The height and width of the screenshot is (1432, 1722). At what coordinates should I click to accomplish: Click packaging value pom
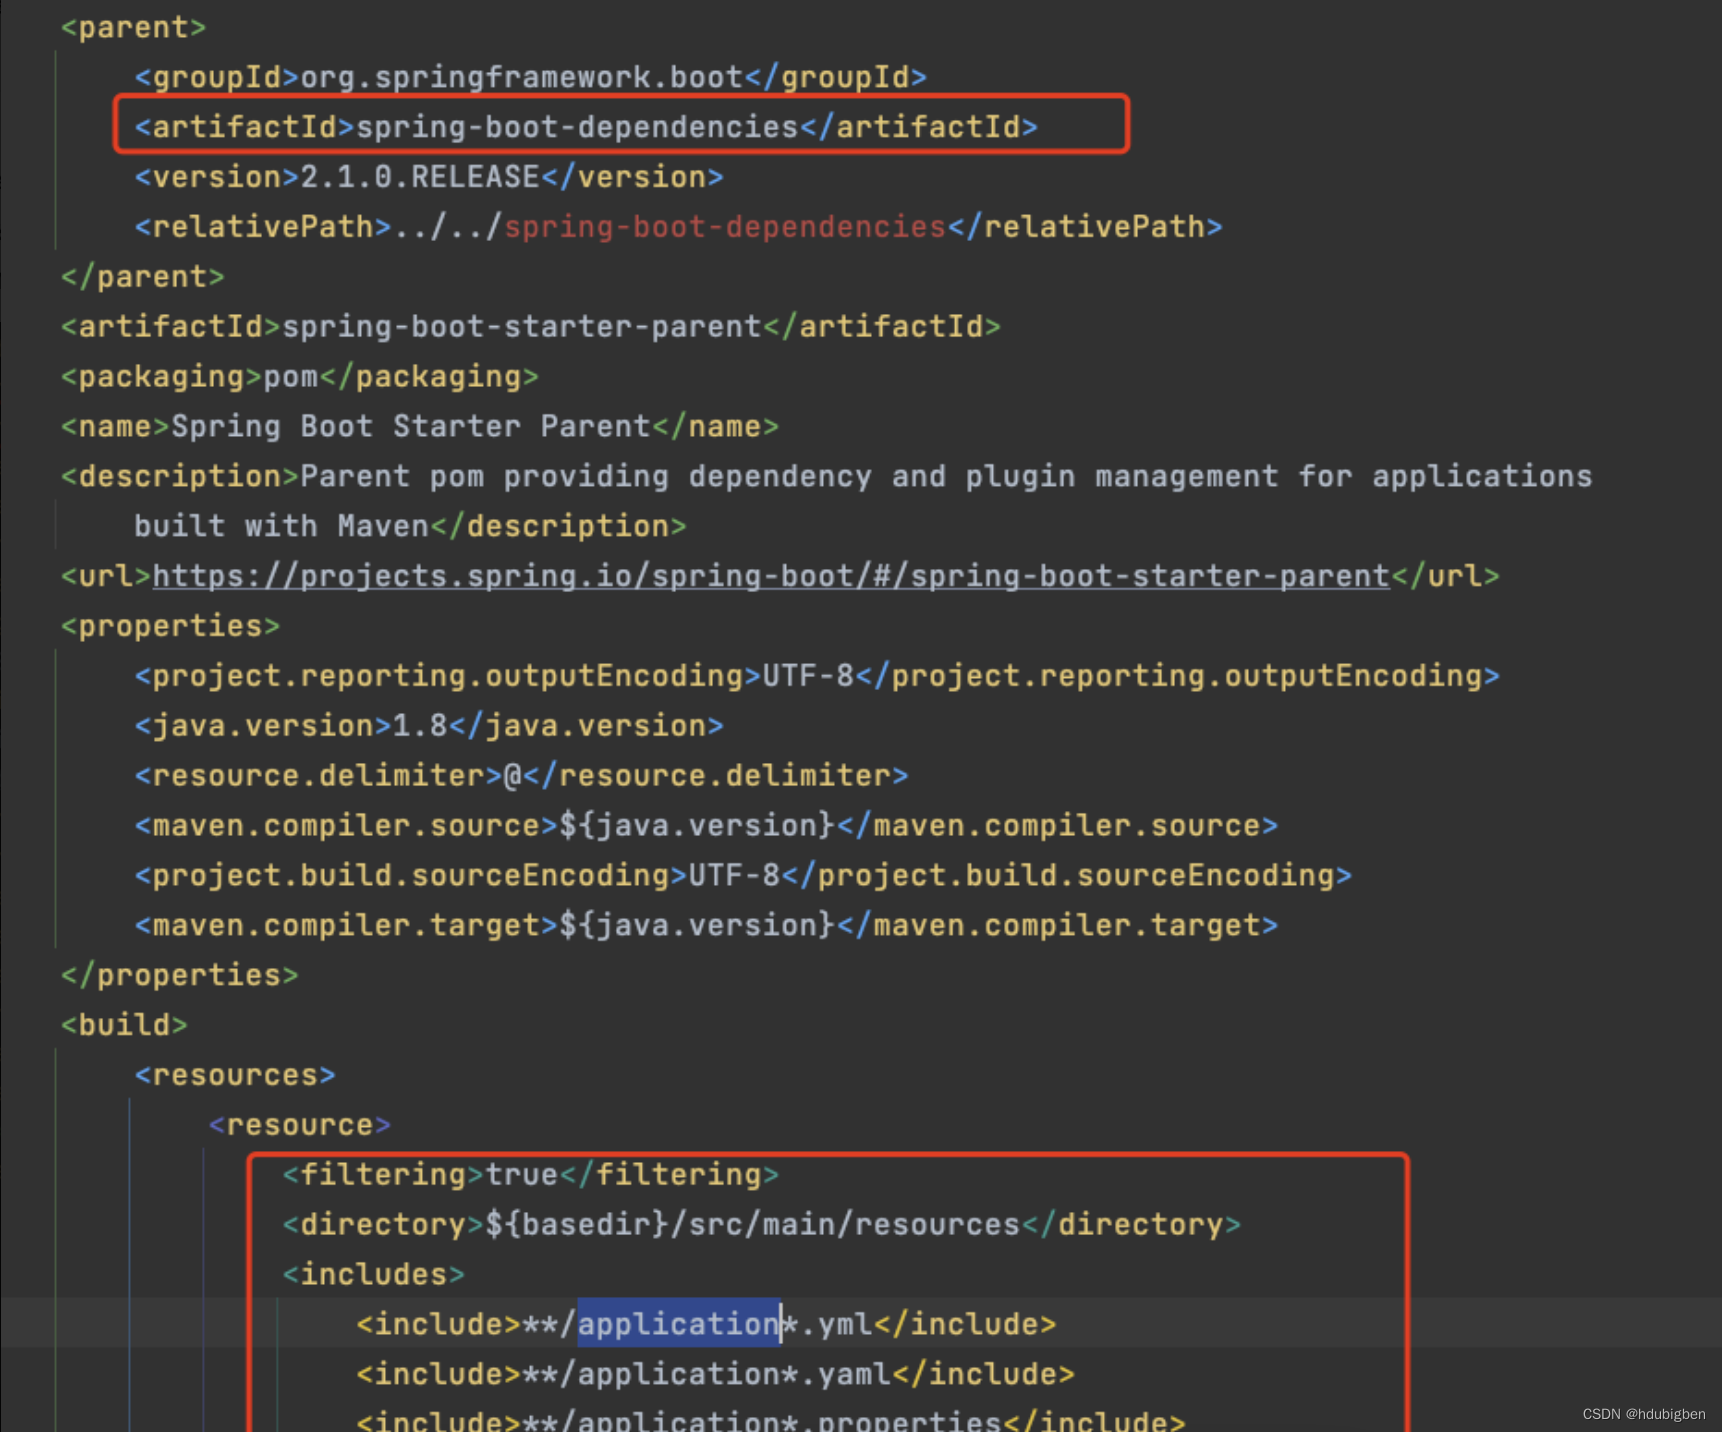pyautogui.click(x=290, y=377)
